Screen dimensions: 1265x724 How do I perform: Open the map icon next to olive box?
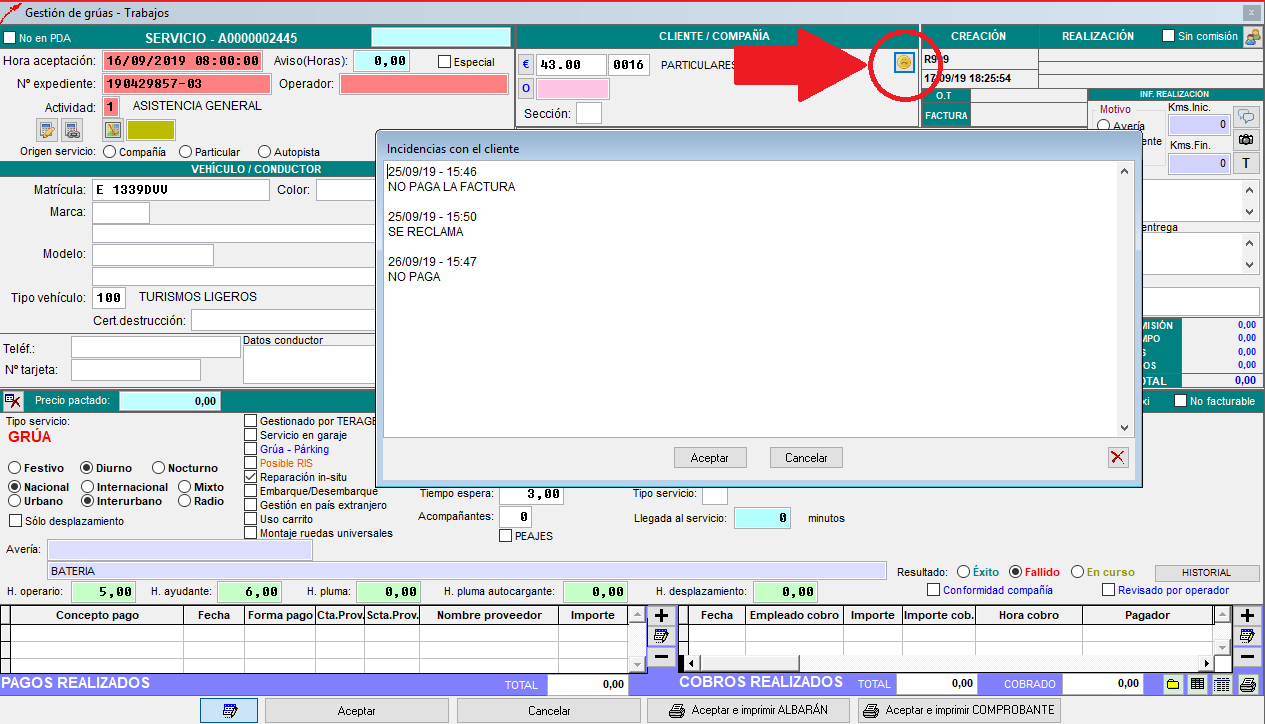(113, 130)
